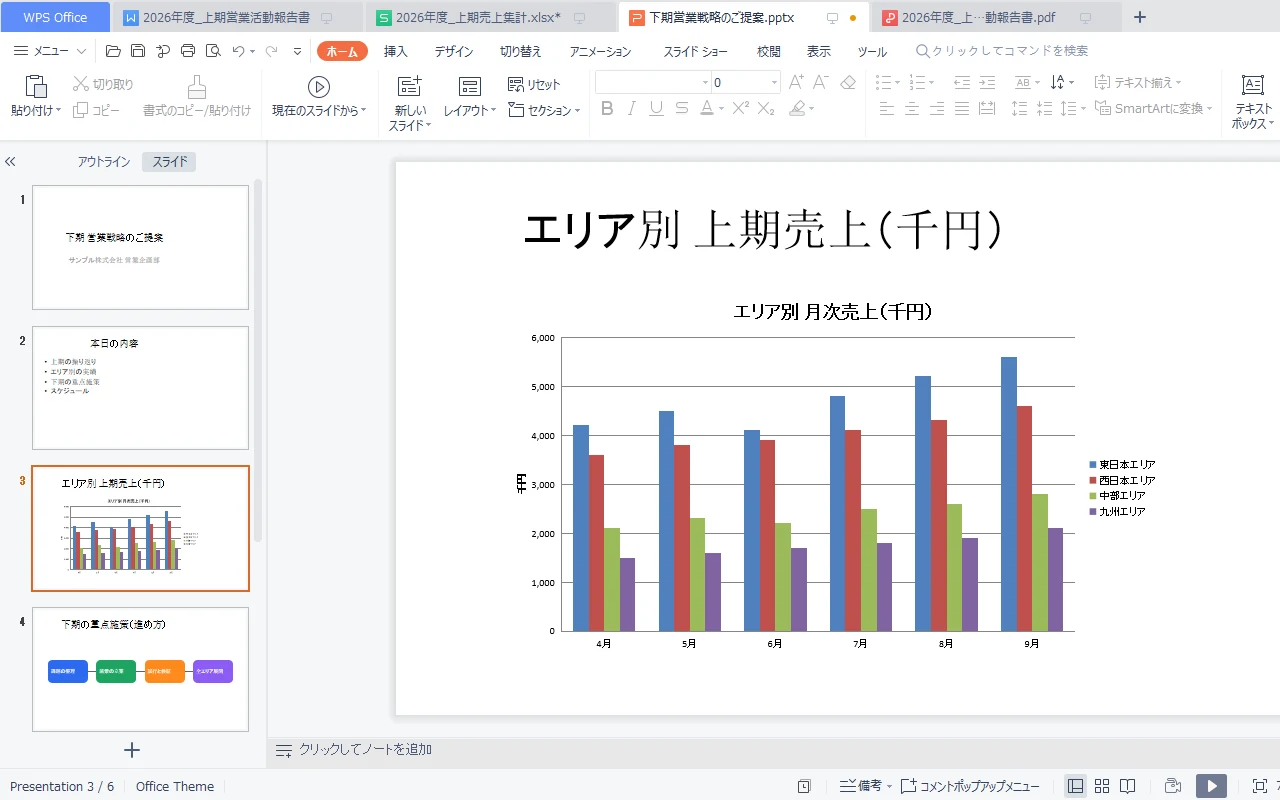The height and width of the screenshot is (800, 1280).
Task: Click the リセット reset button
Action: tap(534, 85)
